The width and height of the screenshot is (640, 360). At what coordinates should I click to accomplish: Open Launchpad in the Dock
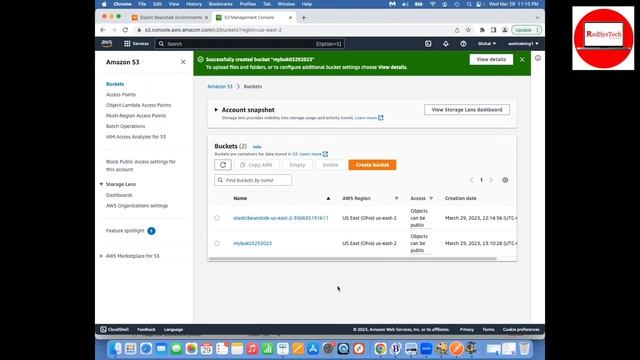131,349
